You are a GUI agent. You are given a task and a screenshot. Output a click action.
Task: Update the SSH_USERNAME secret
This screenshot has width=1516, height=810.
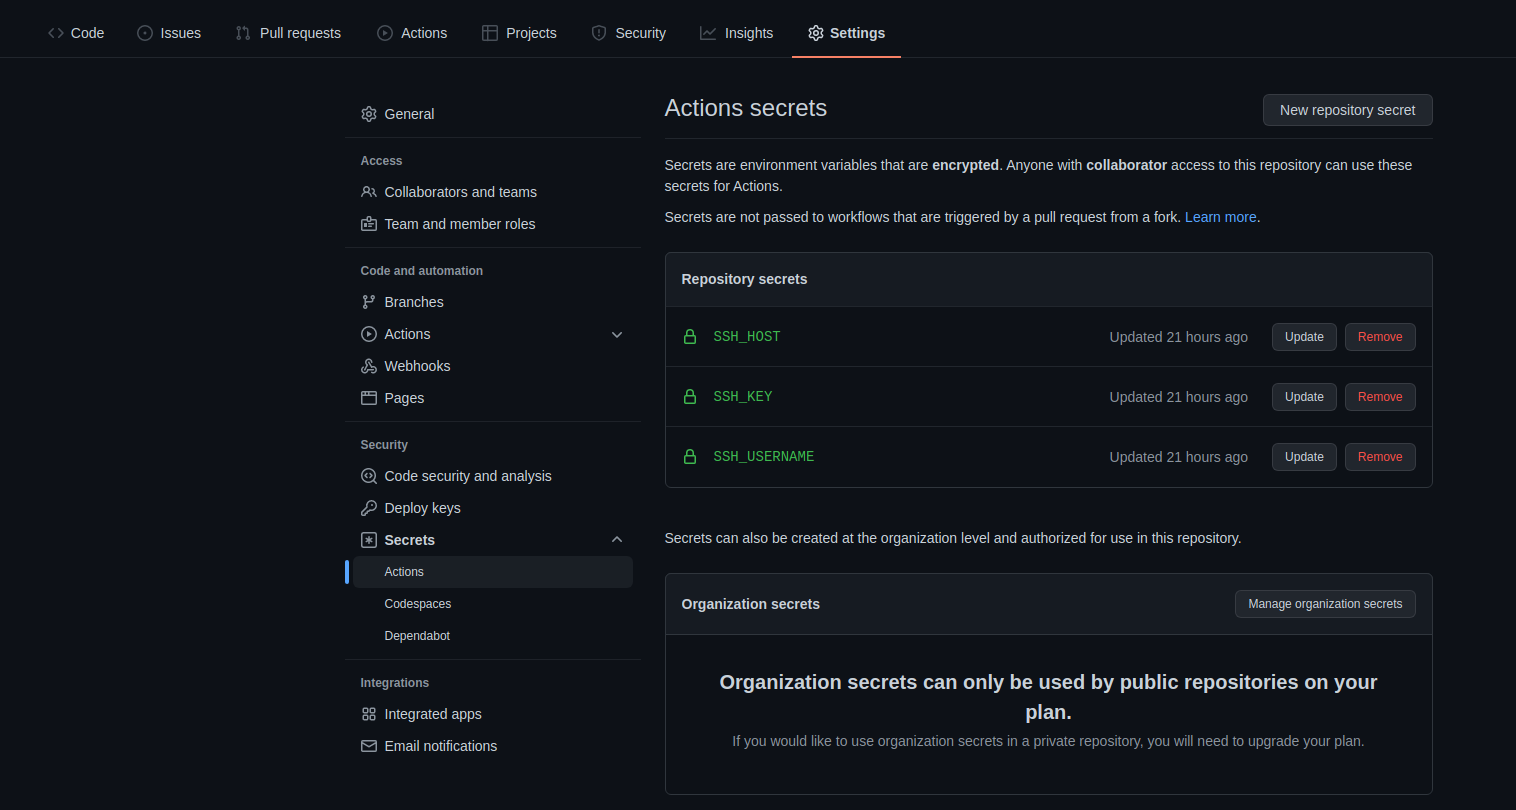[x=1304, y=457]
